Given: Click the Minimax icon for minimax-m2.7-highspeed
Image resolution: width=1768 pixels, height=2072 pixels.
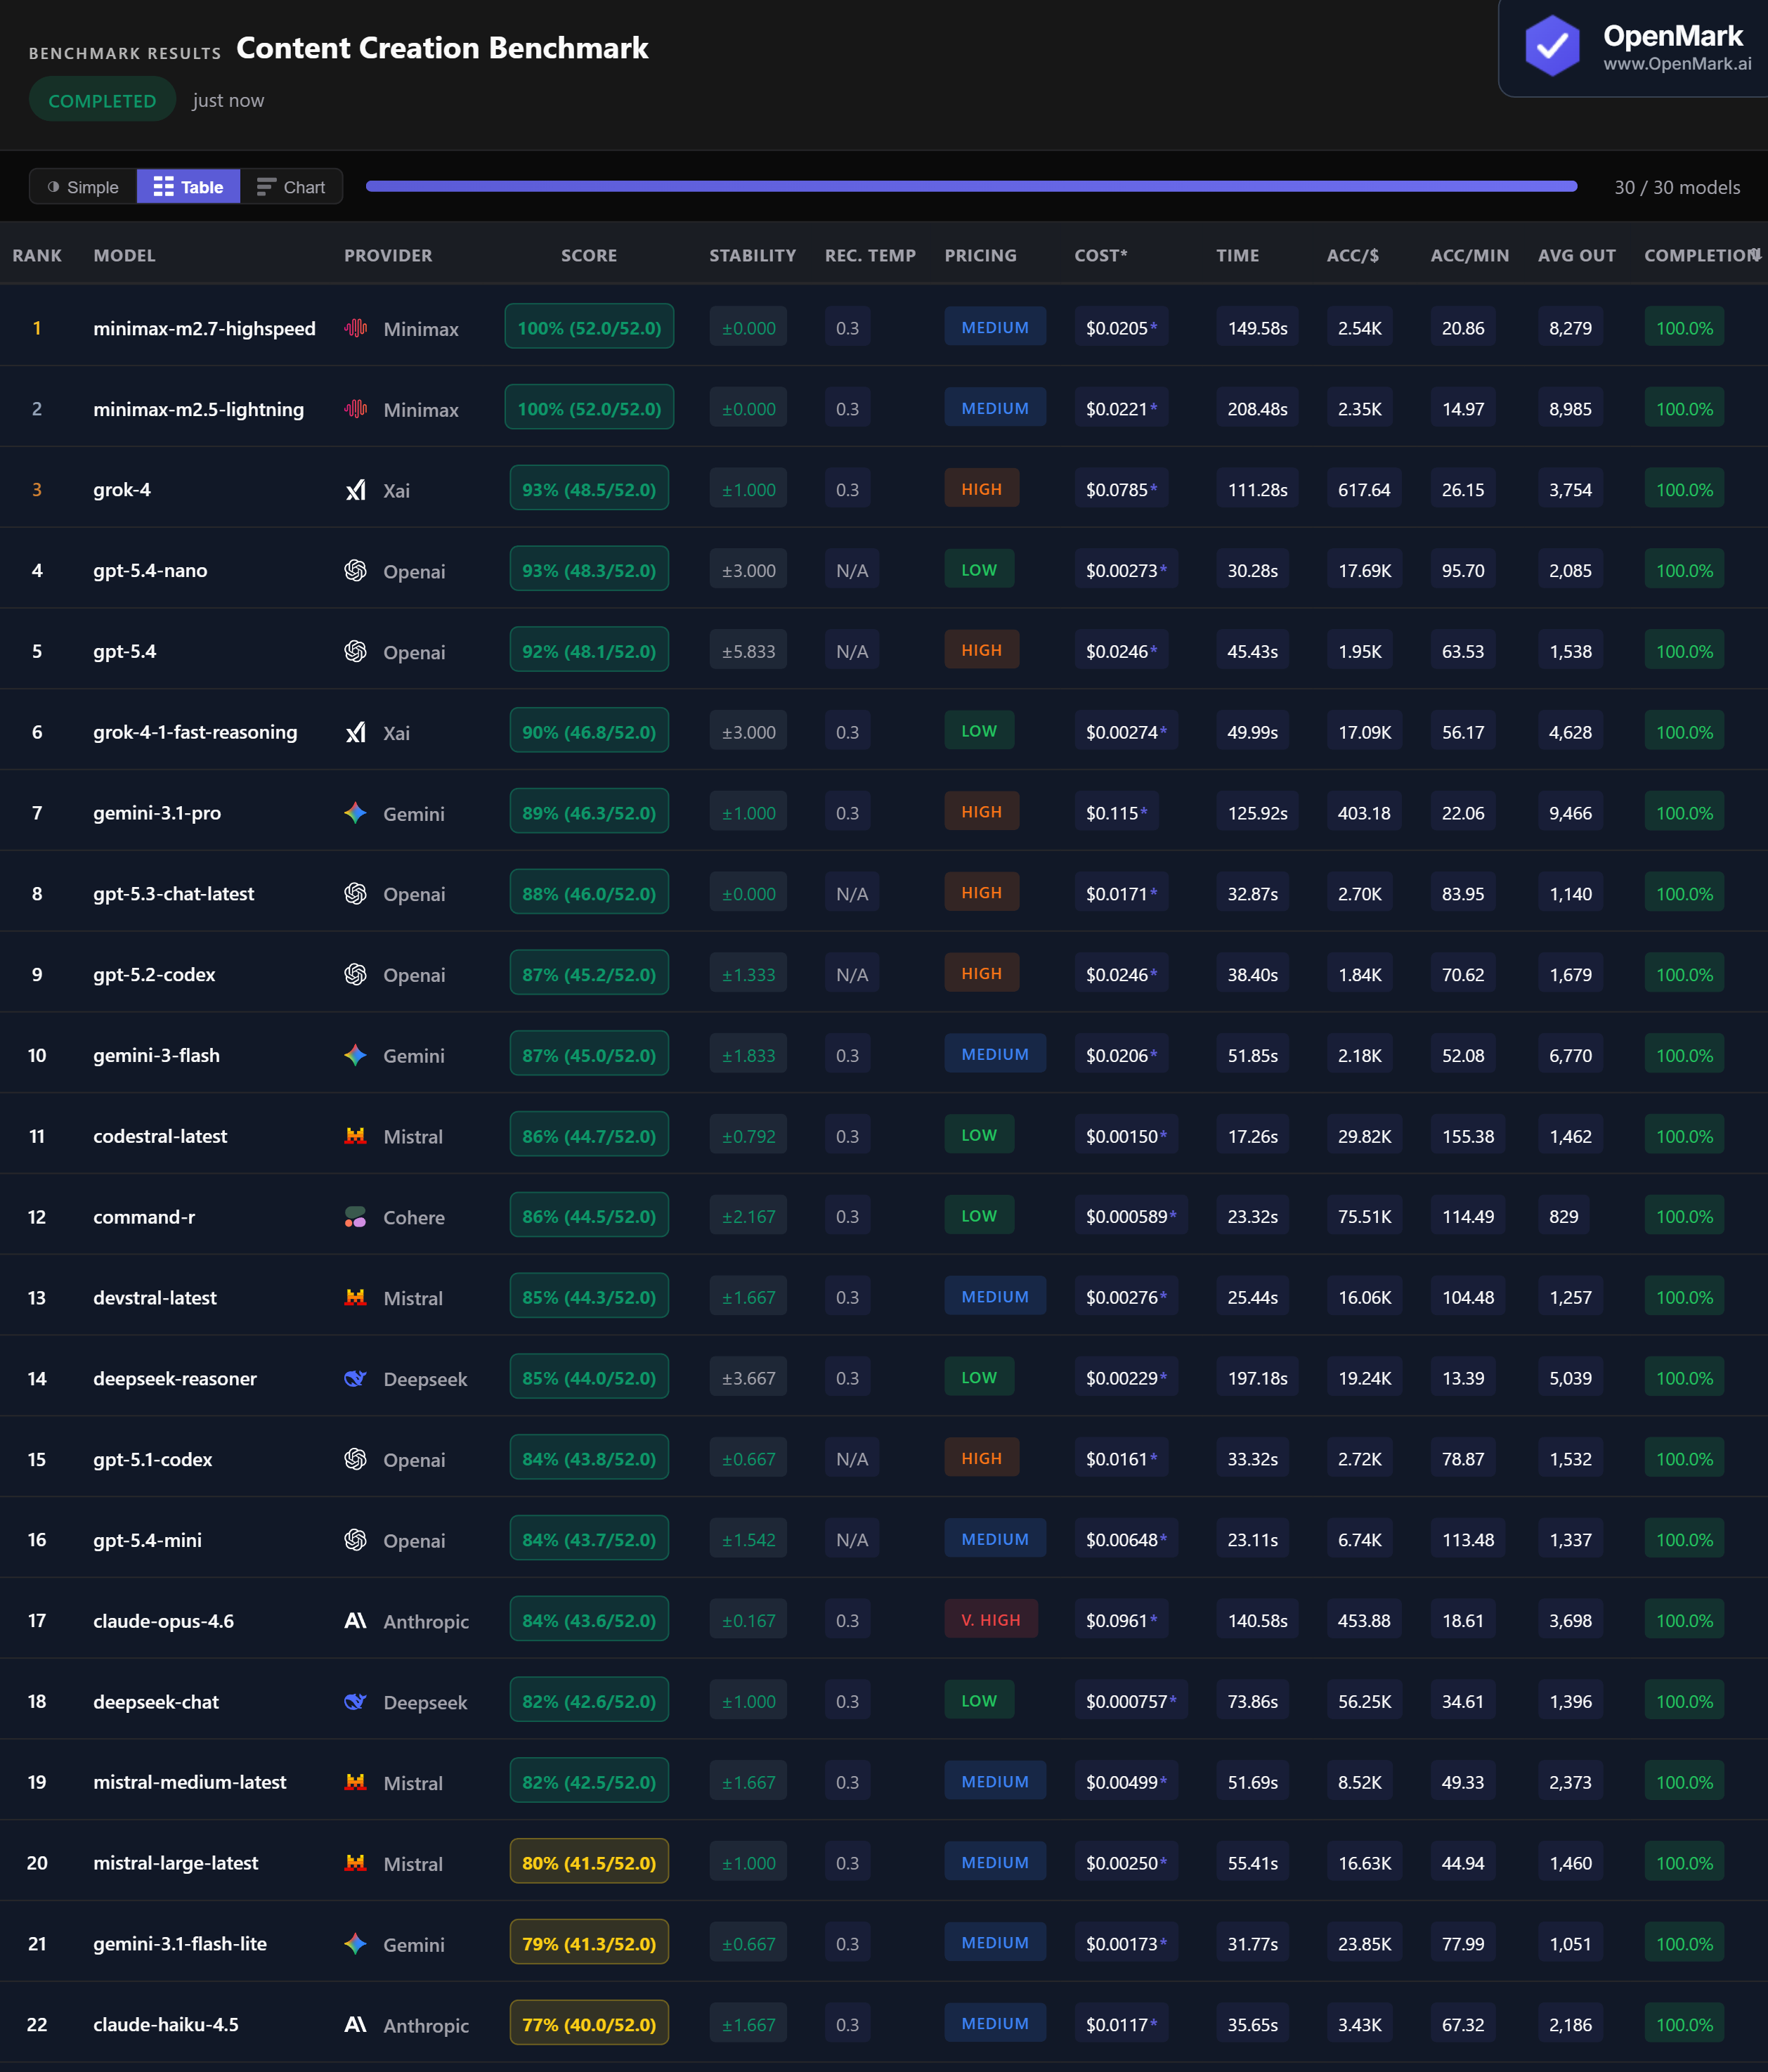Looking at the screenshot, I should (355, 328).
